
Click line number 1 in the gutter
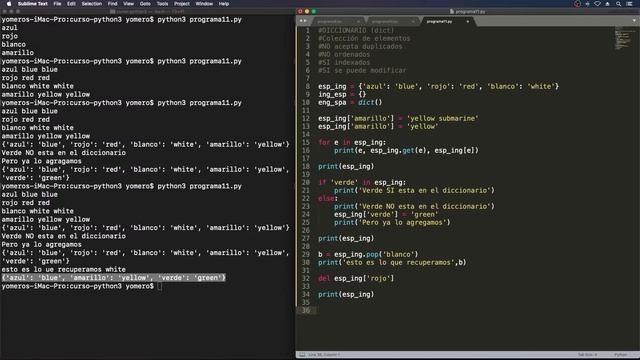coord(308,30)
